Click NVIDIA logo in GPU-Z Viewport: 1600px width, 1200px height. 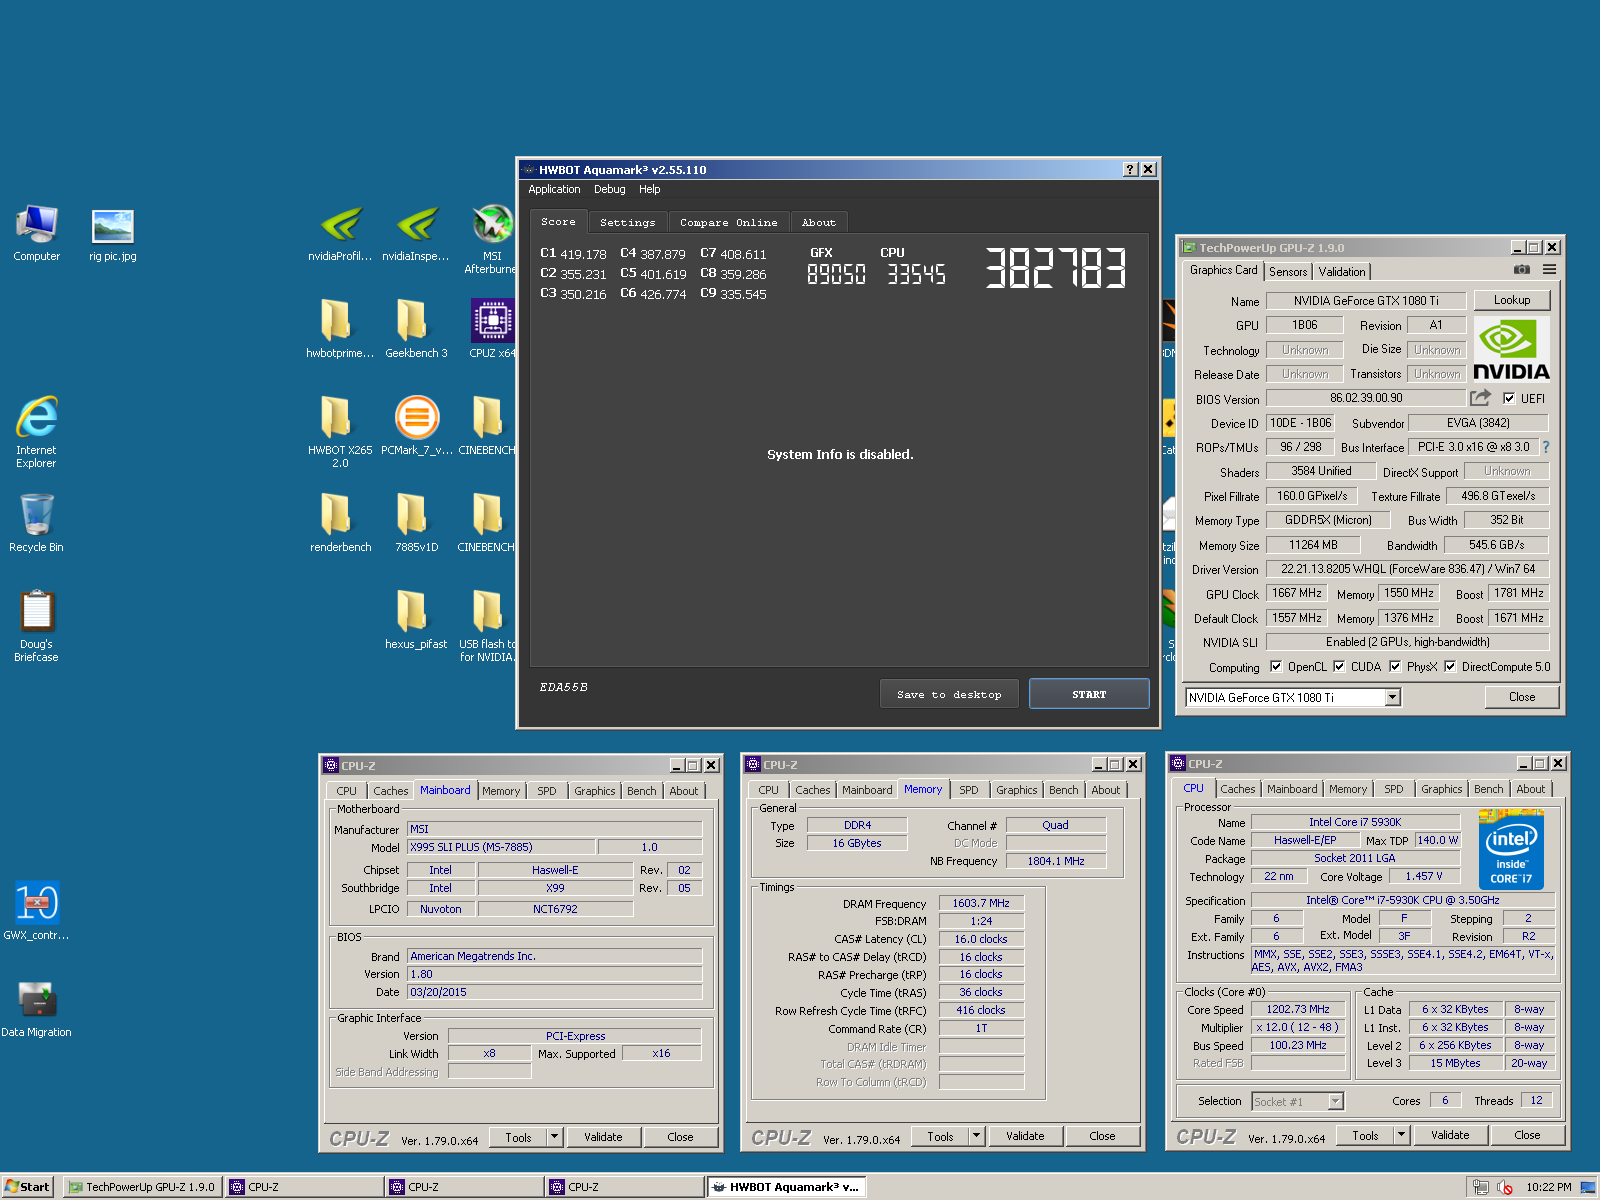[1511, 349]
